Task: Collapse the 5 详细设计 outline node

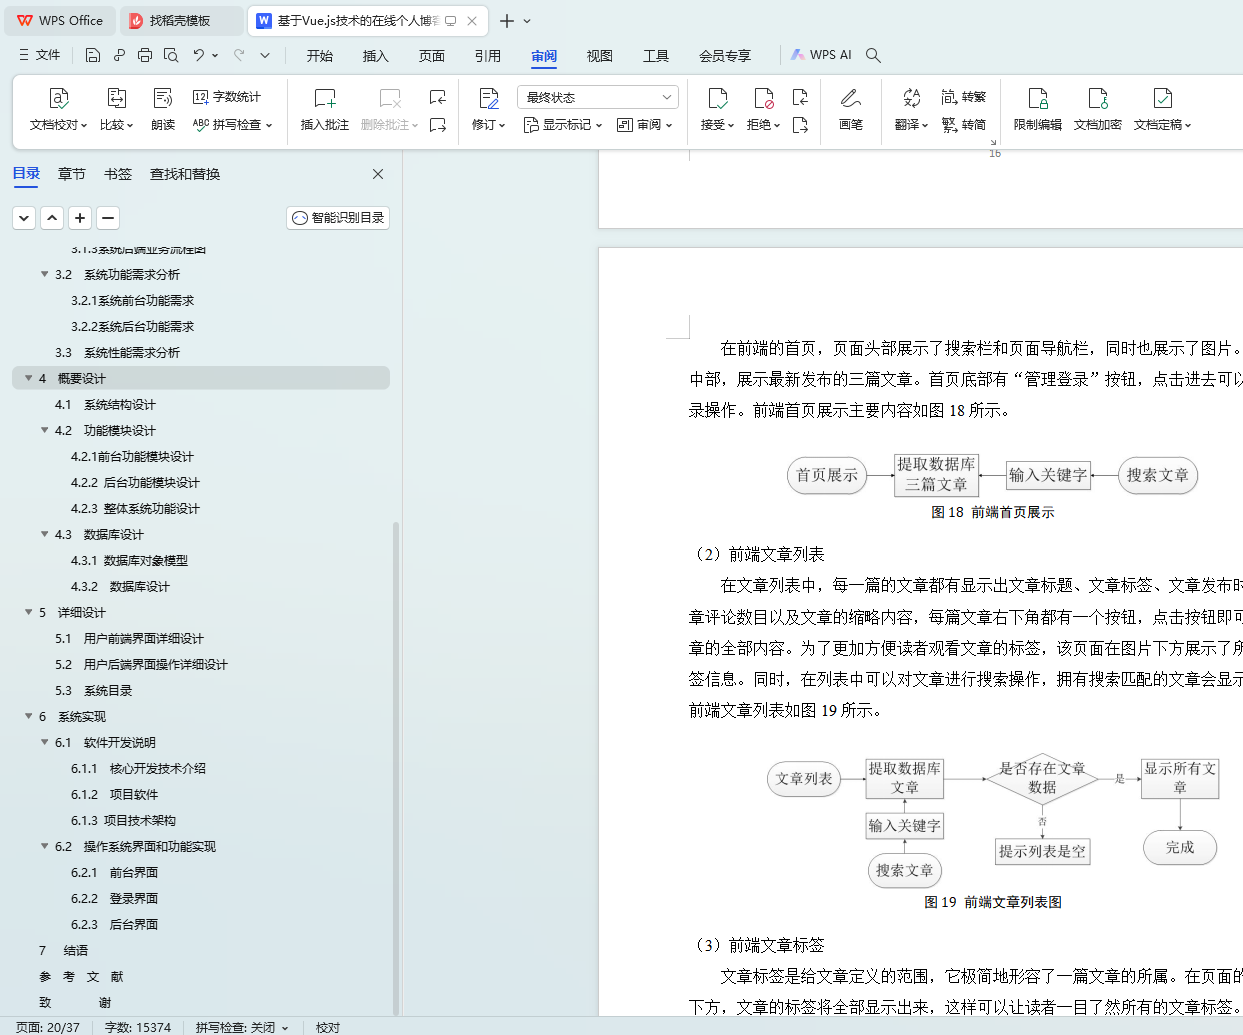Action: point(28,612)
